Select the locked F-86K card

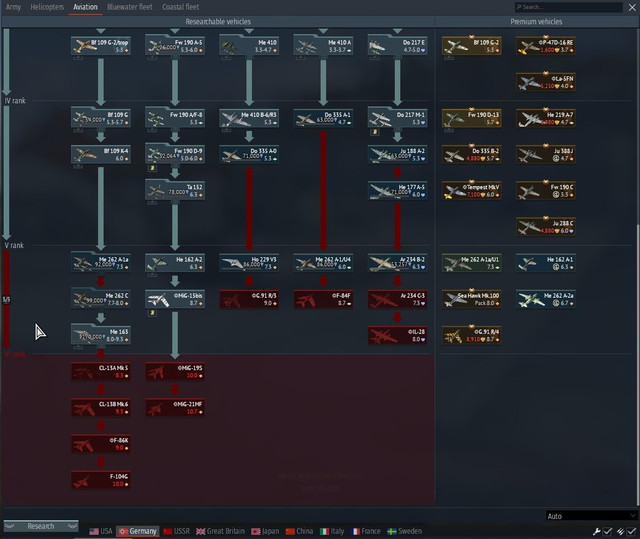[101, 444]
